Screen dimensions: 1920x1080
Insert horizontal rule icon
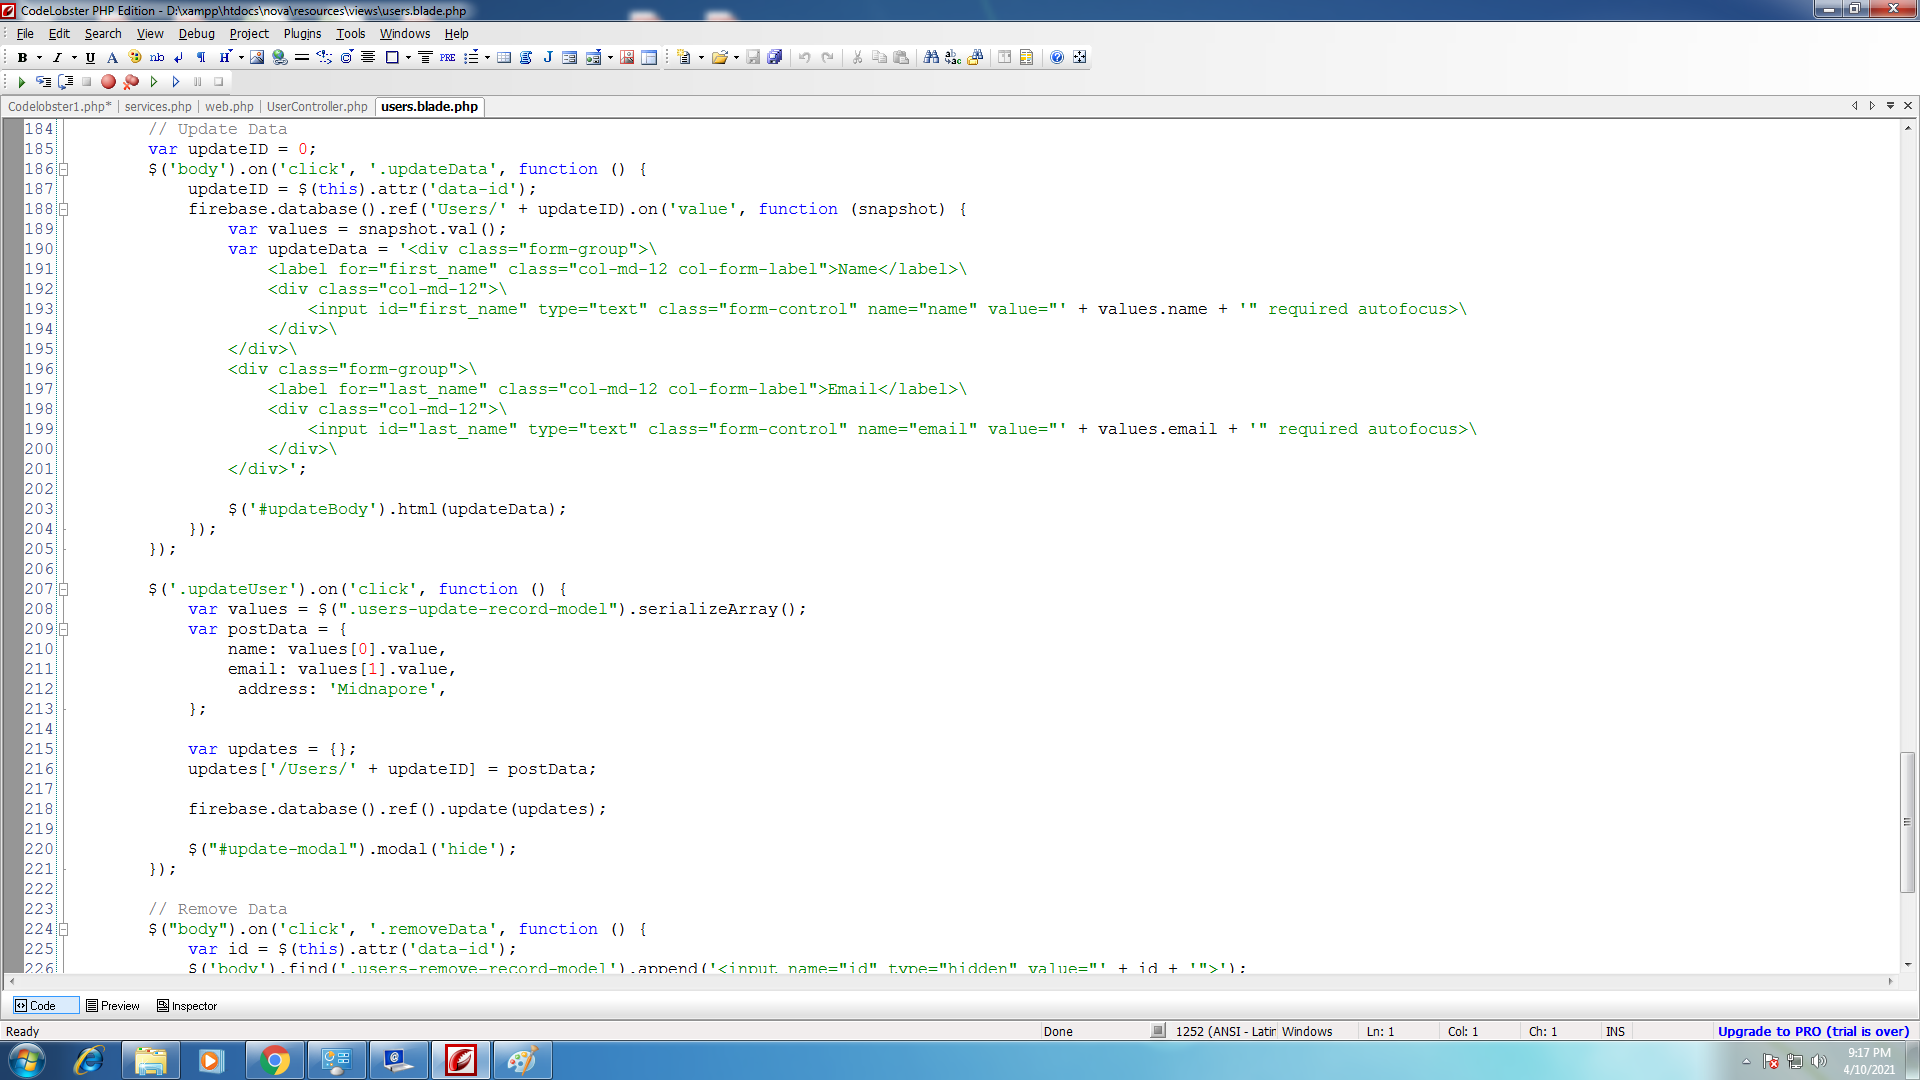click(302, 57)
